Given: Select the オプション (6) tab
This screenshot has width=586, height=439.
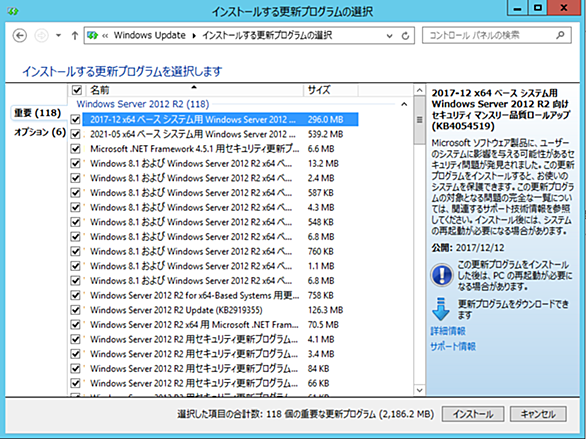Looking at the screenshot, I should coord(40,132).
